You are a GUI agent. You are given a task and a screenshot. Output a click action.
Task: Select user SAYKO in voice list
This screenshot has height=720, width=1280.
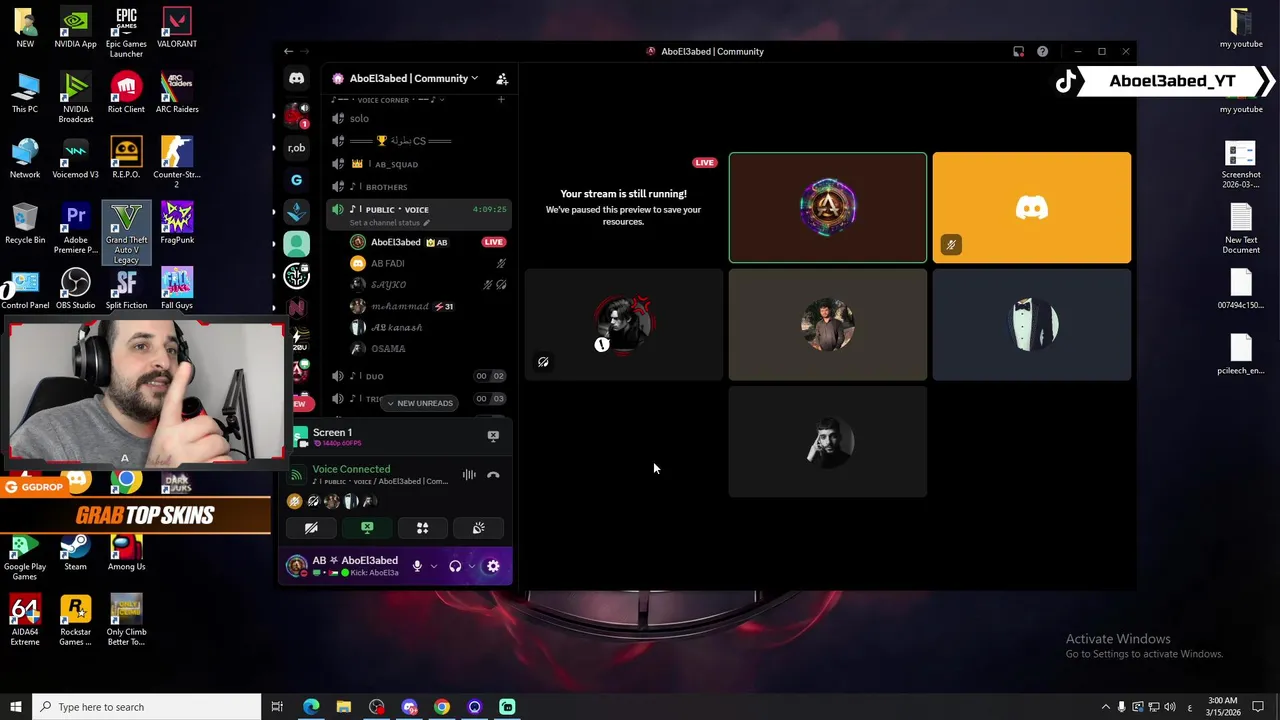428,284
